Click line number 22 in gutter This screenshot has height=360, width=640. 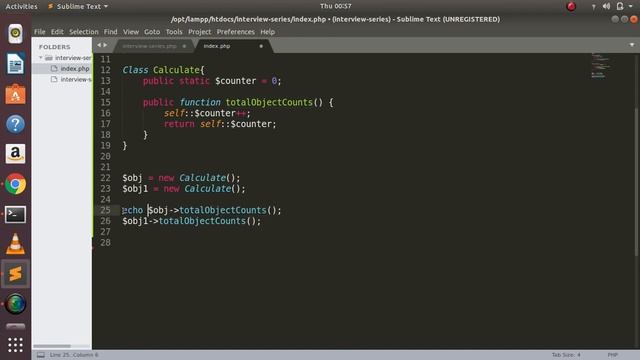click(105, 178)
